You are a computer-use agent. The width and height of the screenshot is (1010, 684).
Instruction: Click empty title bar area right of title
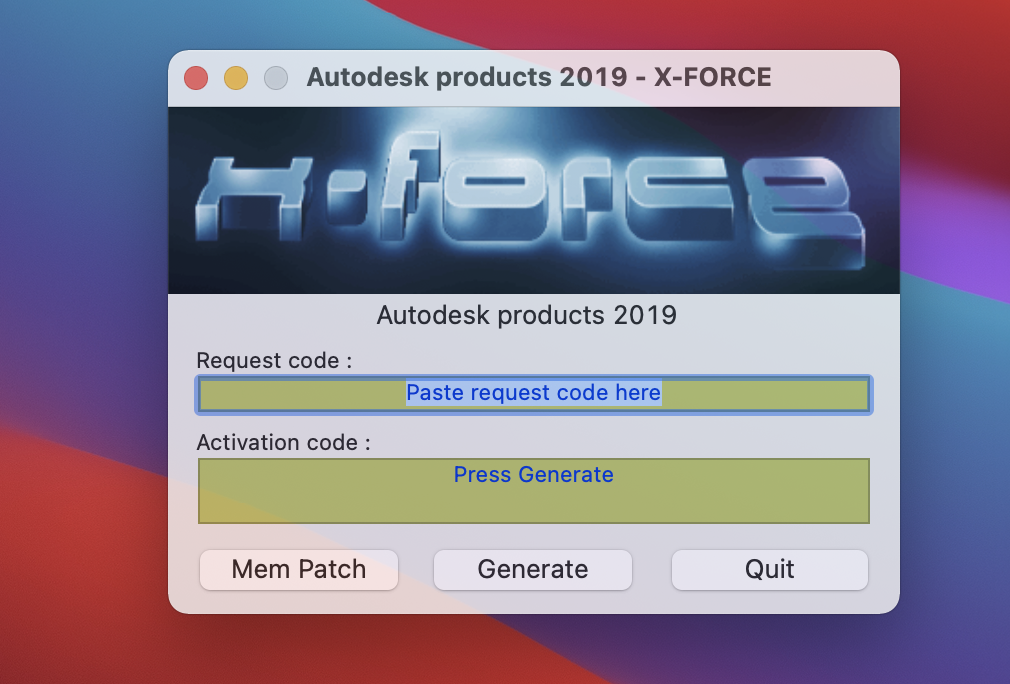pyautogui.click(x=835, y=78)
